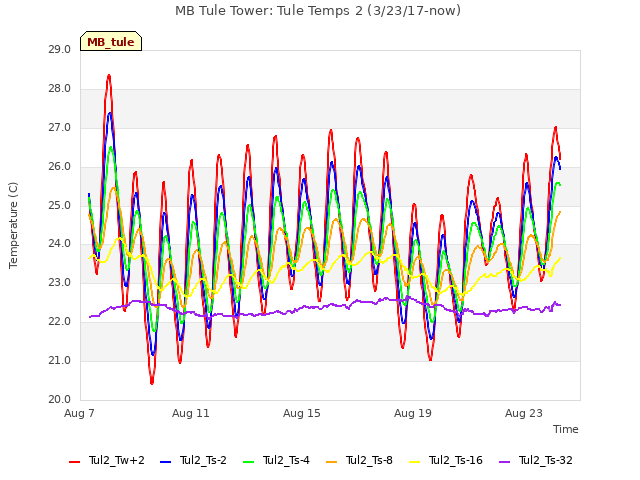Click the Aug 15 x-axis tick label
This screenshot has height=480, width=640.
tap(302, 413)
